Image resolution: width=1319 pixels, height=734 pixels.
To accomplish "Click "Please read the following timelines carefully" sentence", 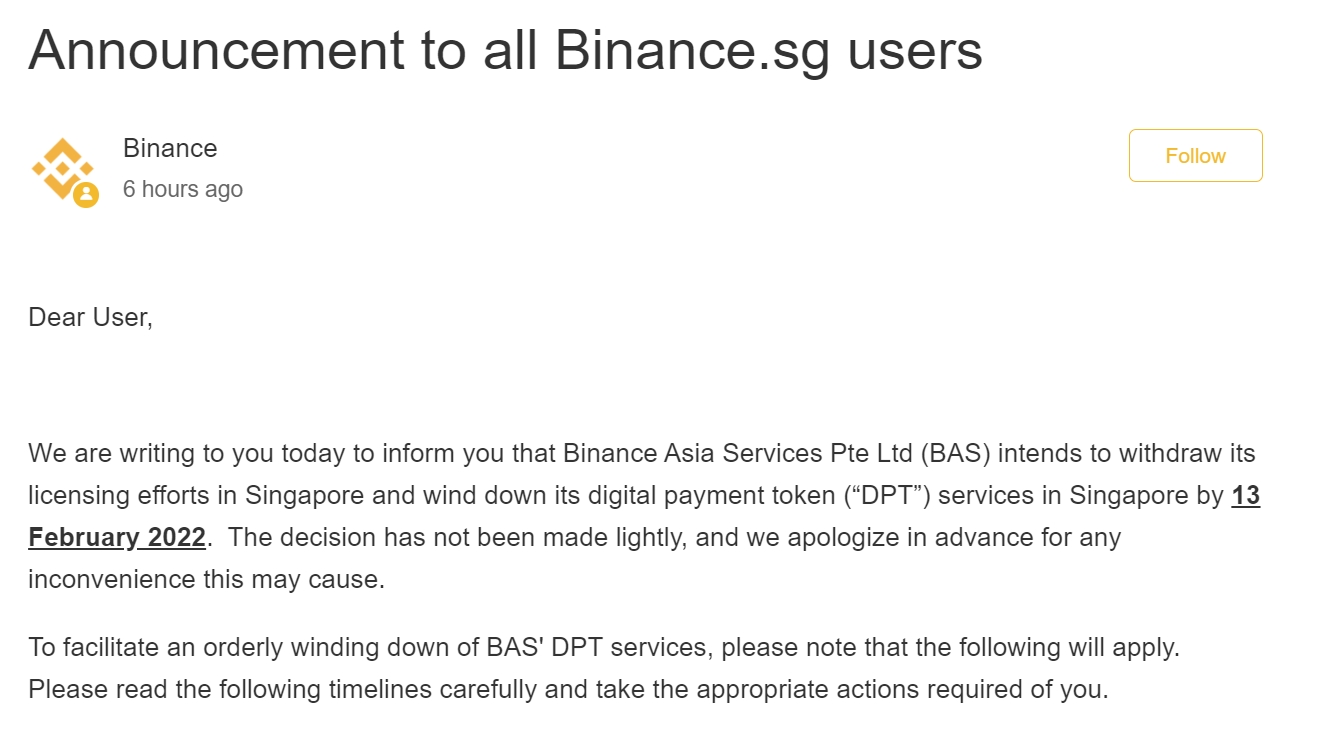I will tap(283, 690).
